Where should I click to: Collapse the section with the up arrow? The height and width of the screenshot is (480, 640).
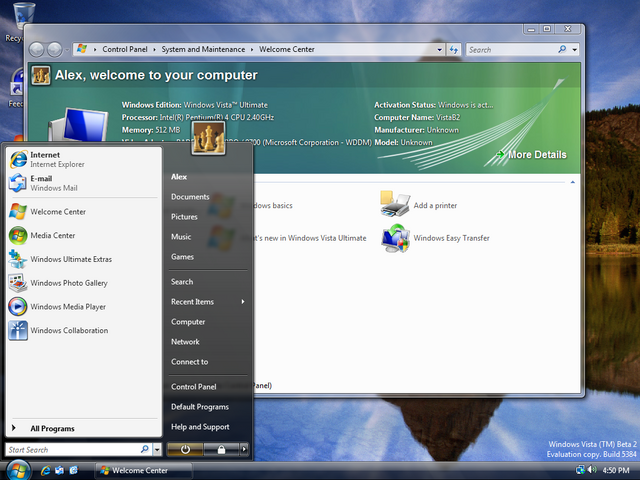[x=573, y=182]
